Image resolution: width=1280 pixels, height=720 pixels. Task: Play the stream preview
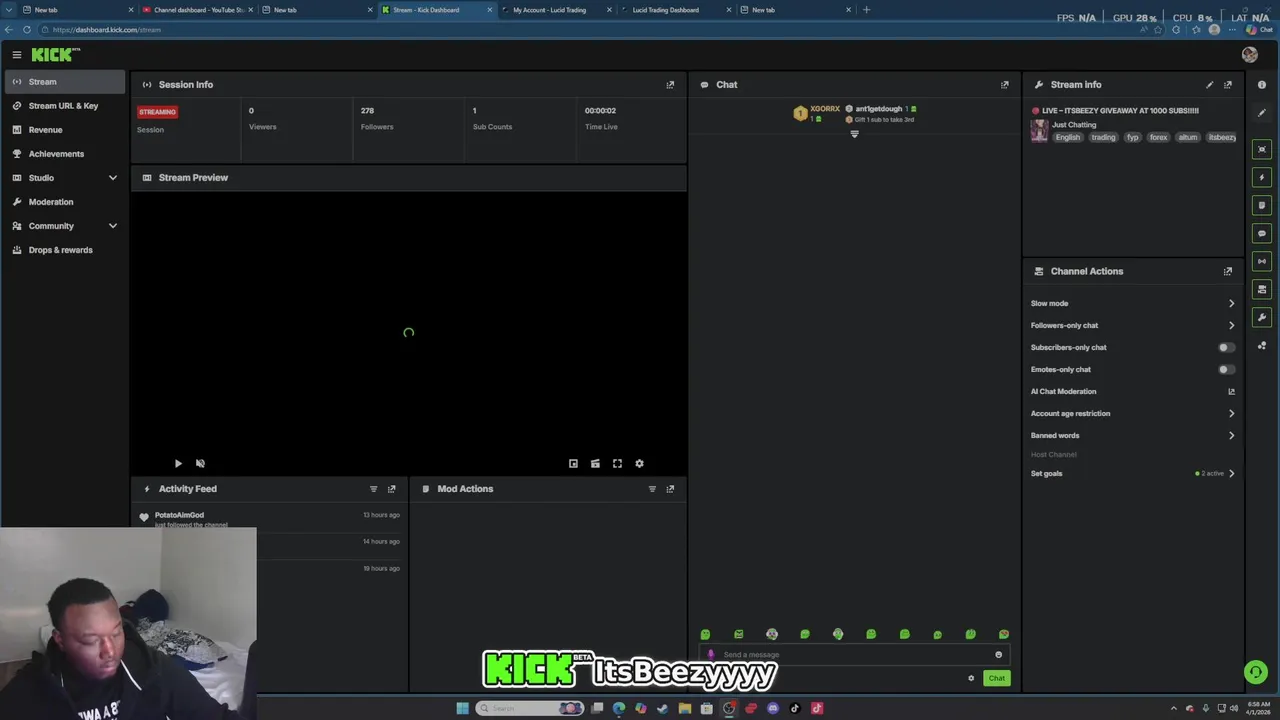click(x=178, y=463)
